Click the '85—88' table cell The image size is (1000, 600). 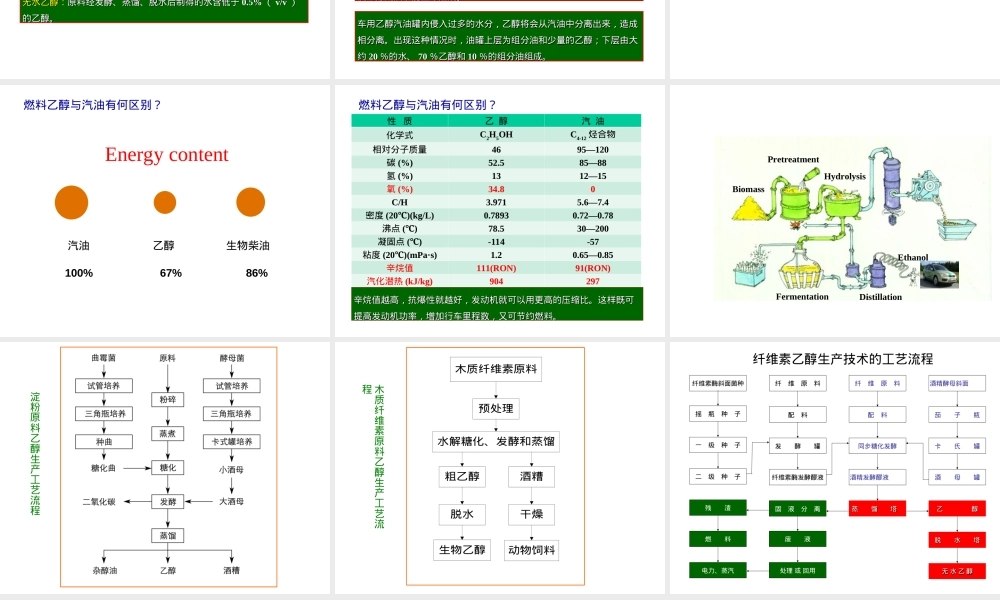click(592, 163)
